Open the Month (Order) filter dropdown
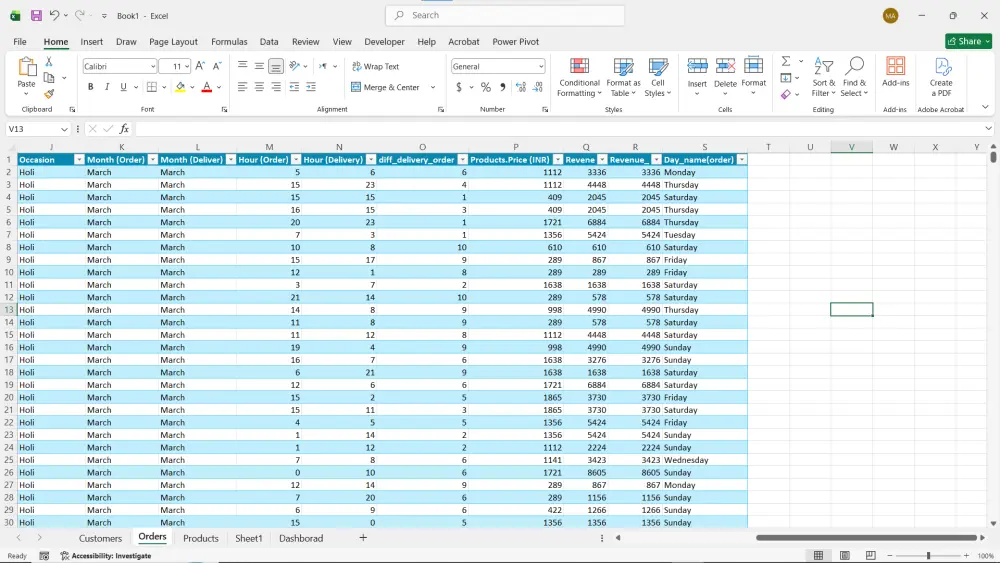This screenshot has width=1000, height=563. tap(152, 159)
